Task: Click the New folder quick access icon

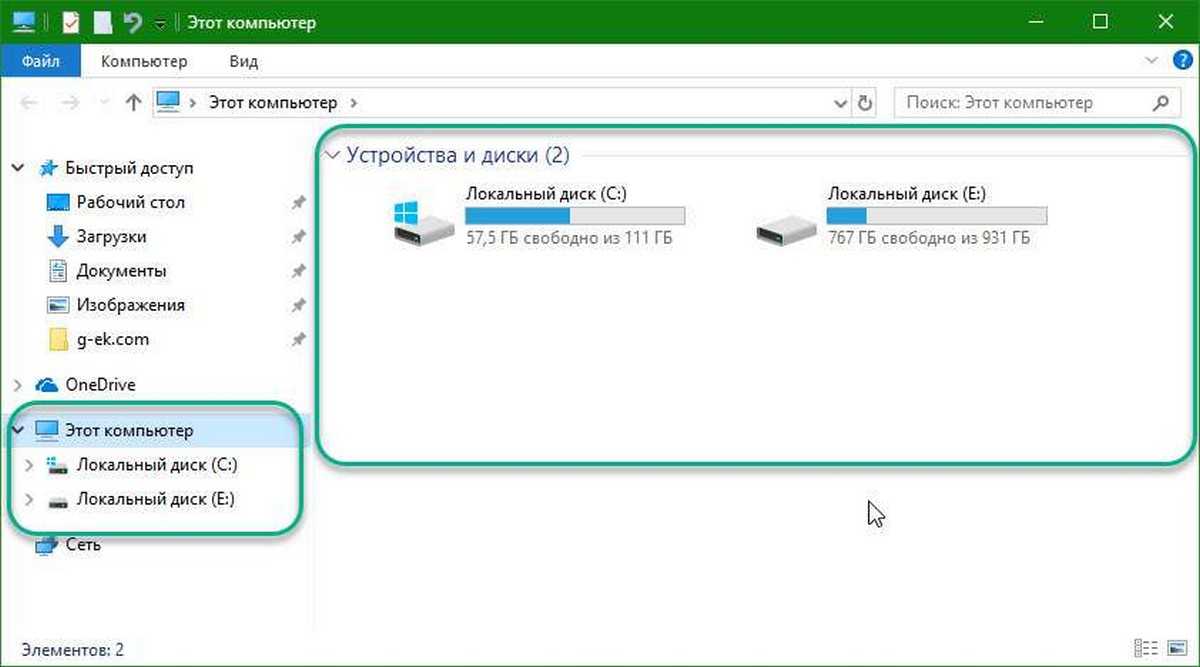Action: (x=101, y=21)
